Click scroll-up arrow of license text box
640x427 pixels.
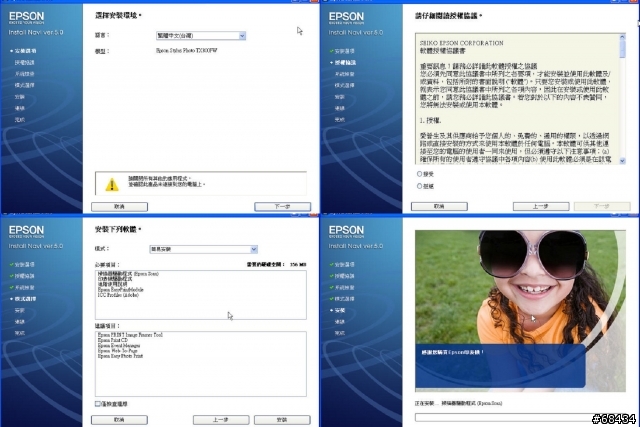[622, 37]
